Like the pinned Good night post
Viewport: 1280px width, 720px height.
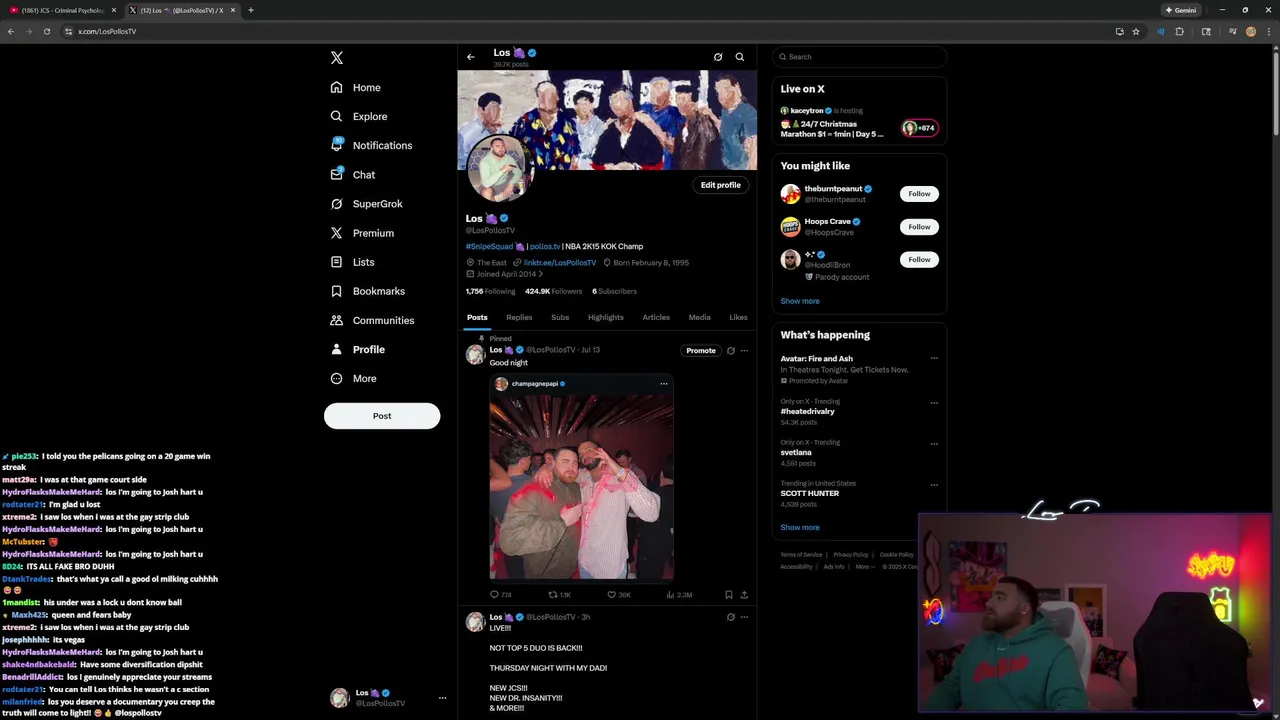pyautogui.click(x=619, y=595)
